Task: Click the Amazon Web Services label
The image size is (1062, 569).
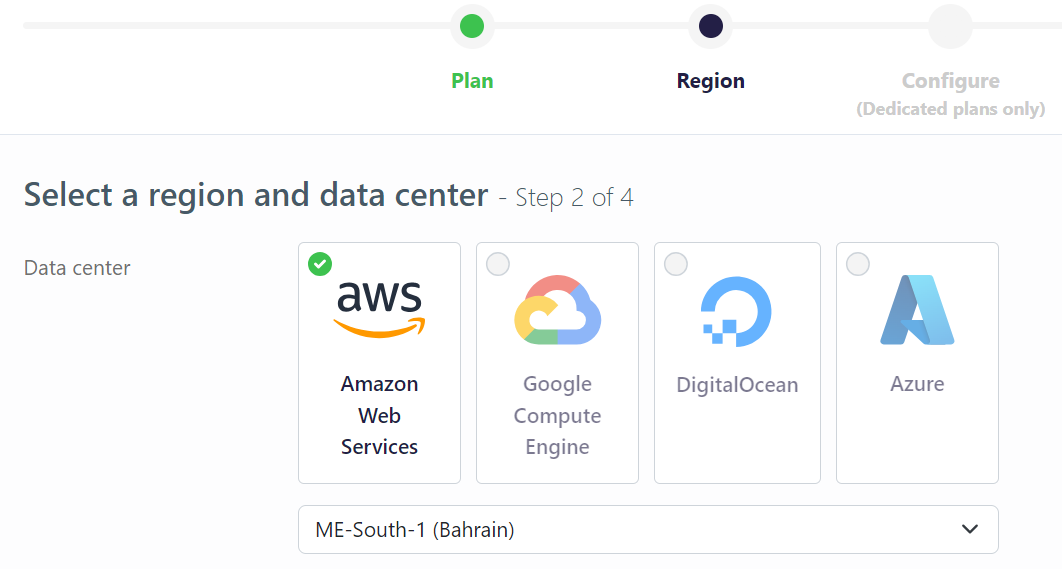Action: [379, 415]
